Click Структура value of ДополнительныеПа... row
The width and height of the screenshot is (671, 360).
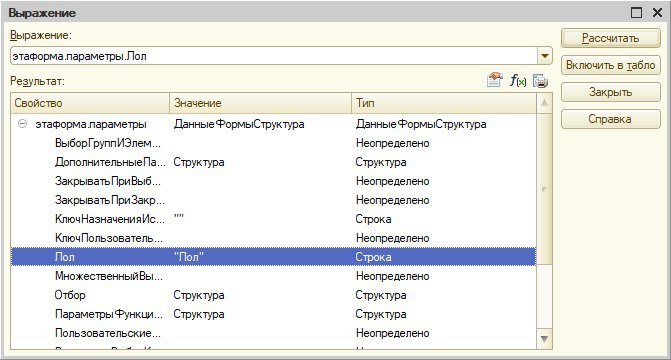click(199, 162)
